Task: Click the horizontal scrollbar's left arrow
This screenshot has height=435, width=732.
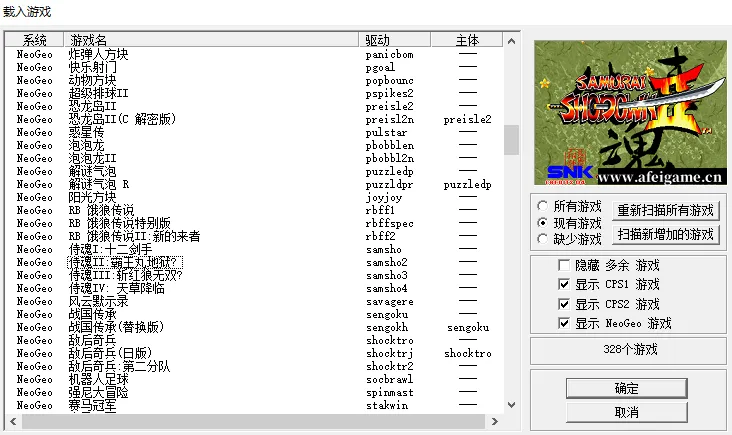Action: [11, 421]
